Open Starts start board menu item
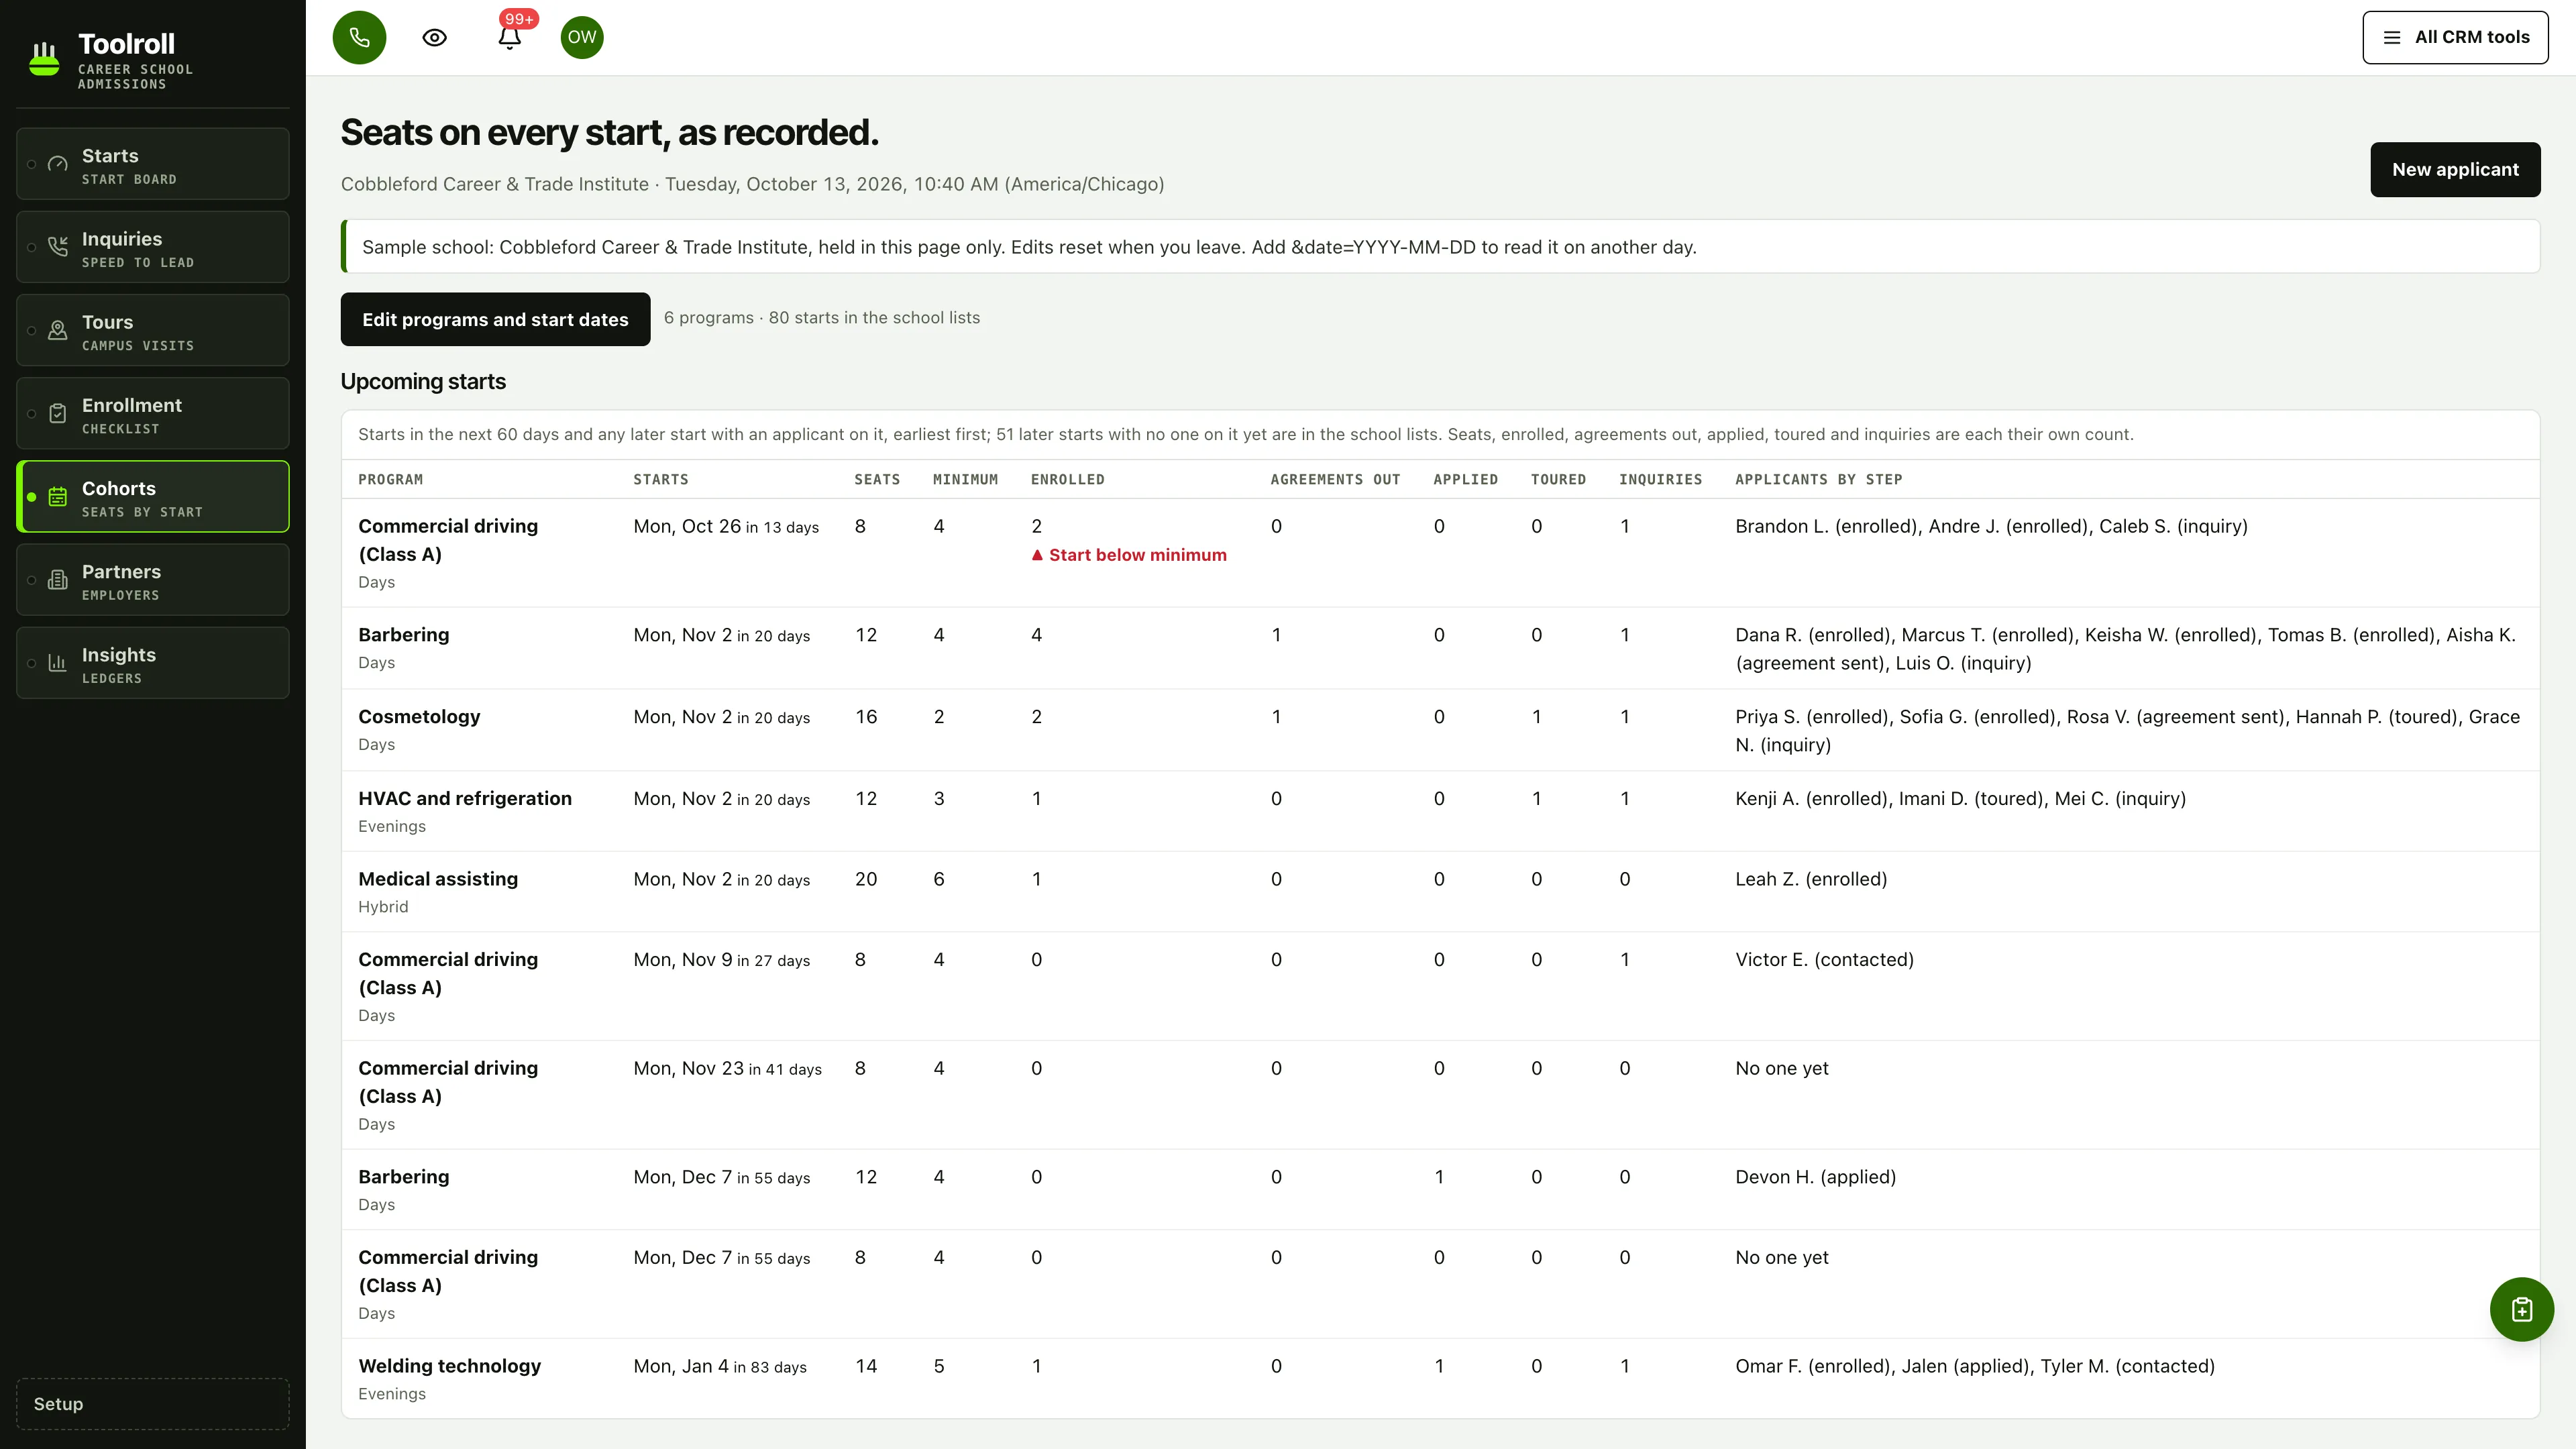This screenshot has width=2576, height=1449. [153, 164]
